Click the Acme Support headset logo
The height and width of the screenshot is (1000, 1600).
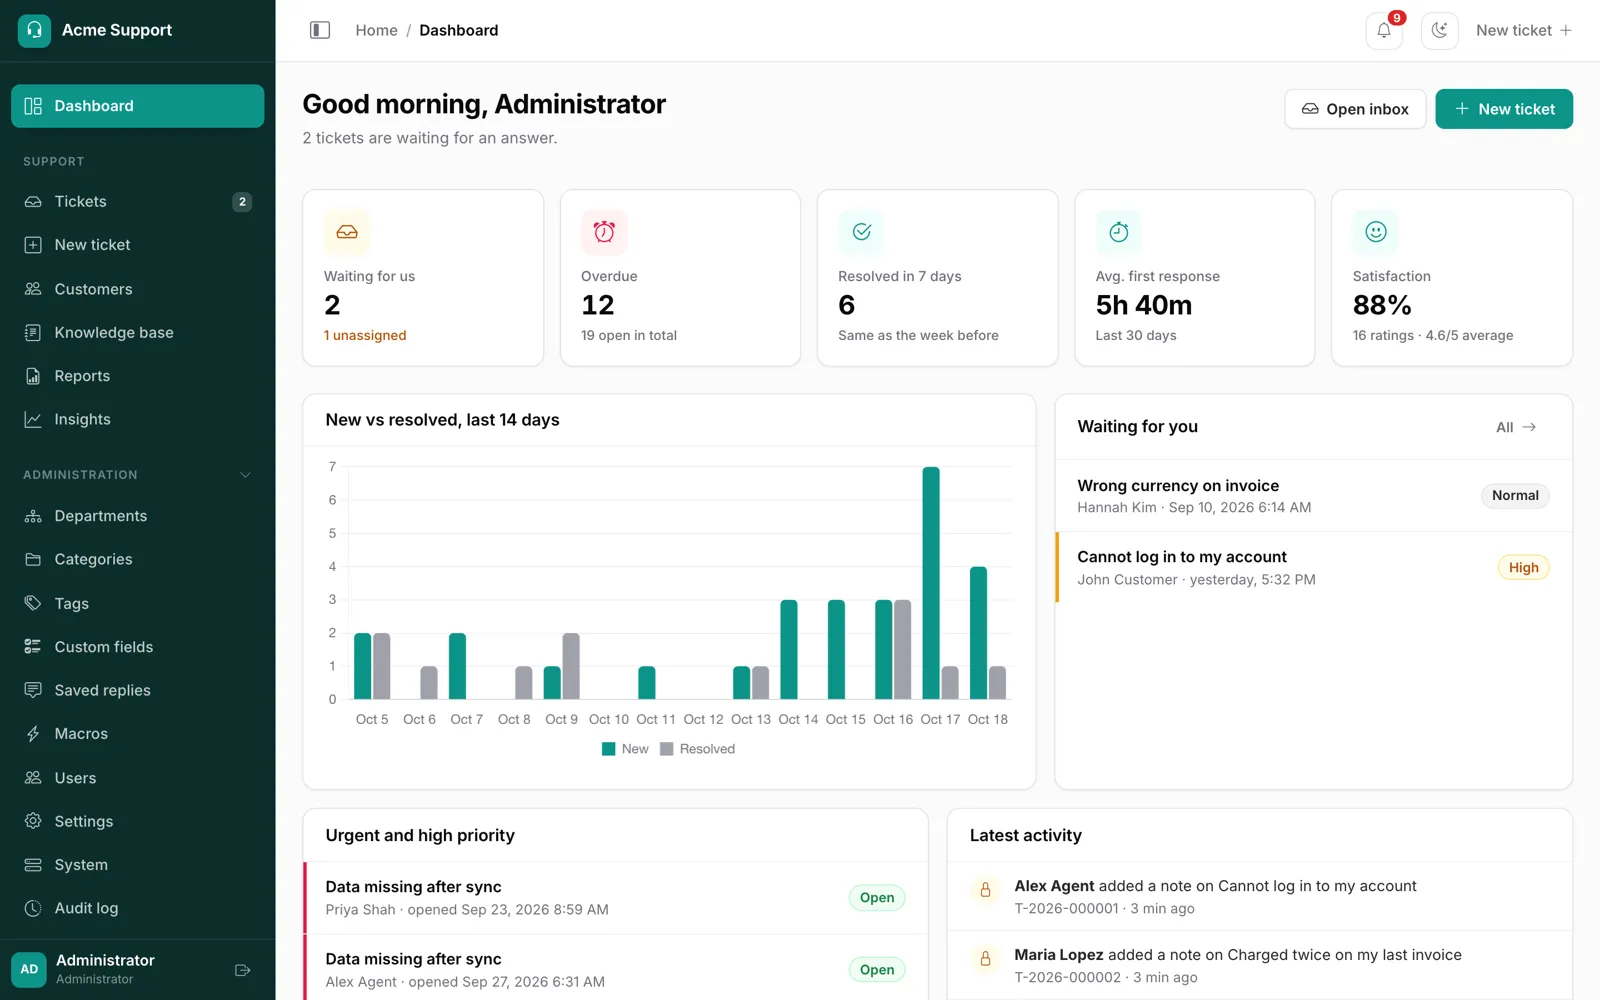click(34, 30)
